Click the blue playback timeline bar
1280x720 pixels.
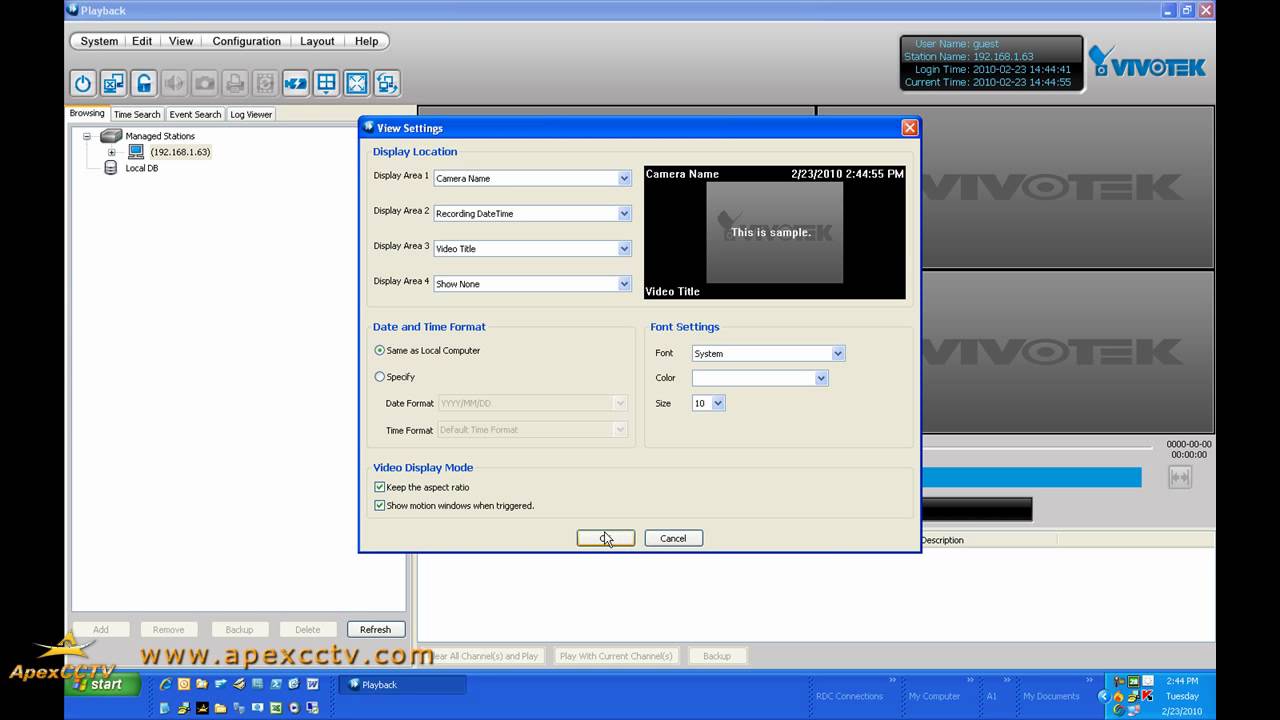(x=1030, y=477)
